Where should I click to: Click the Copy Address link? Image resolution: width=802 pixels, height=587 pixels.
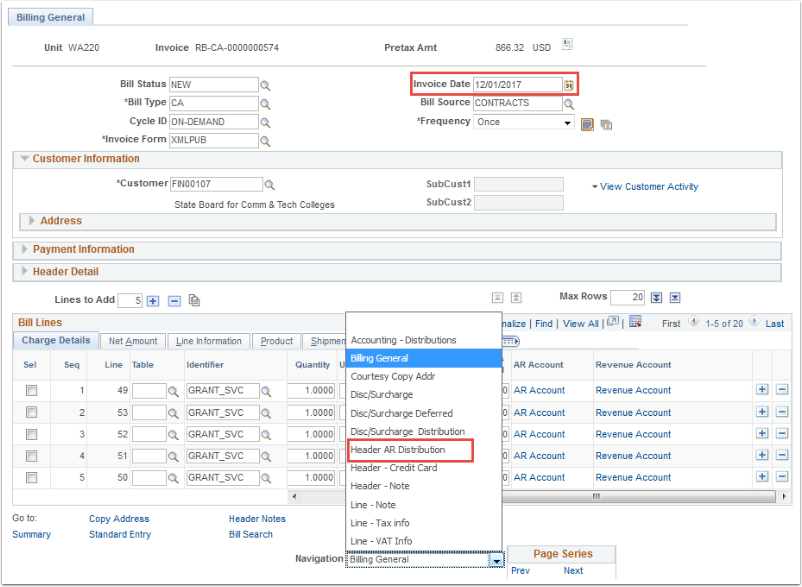(x=119, y=519)
